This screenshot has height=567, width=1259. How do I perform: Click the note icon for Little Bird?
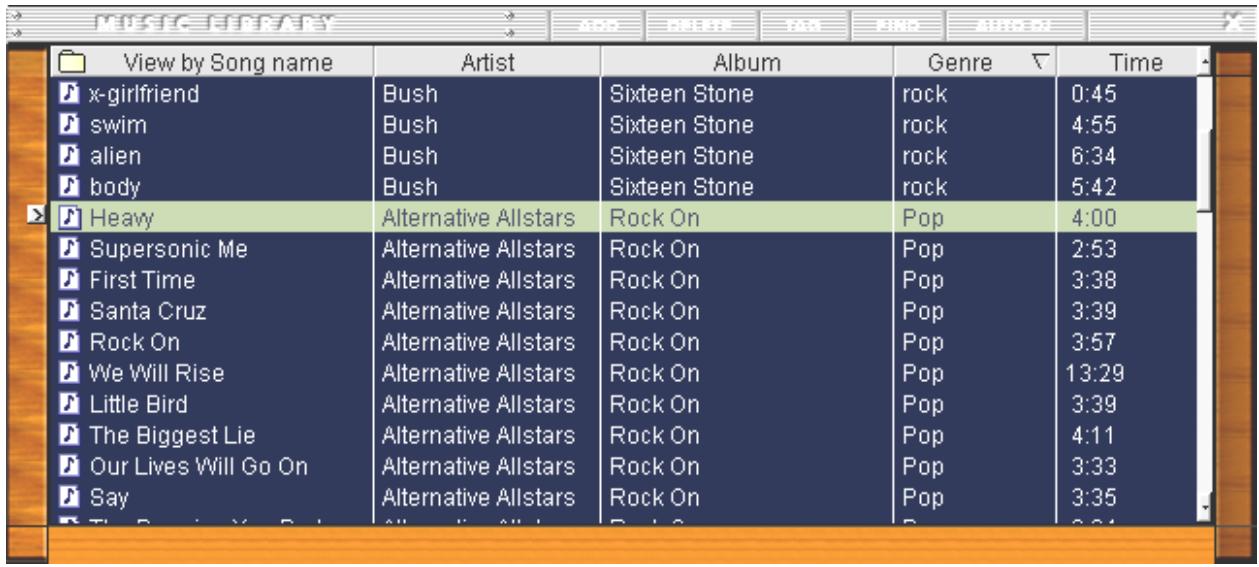[69, 404]
